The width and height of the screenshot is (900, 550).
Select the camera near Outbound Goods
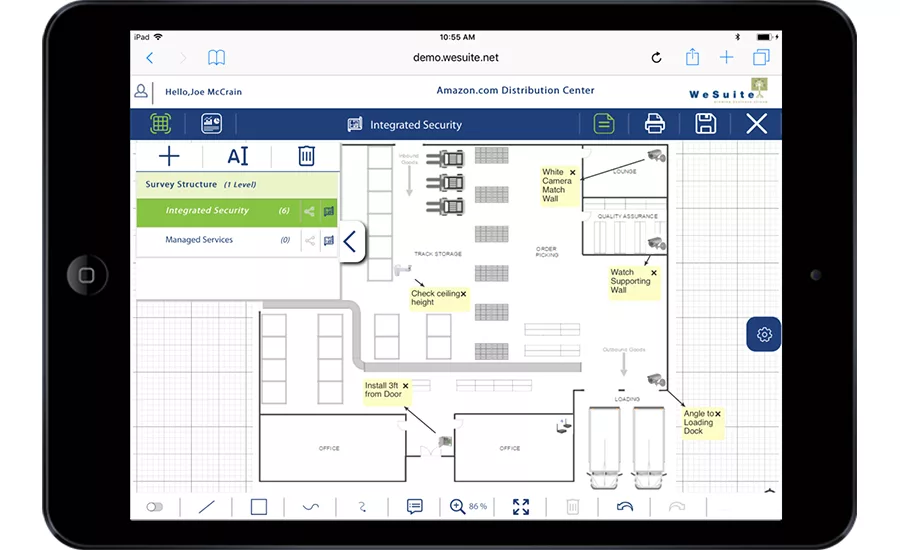click(x=657, y=379)
